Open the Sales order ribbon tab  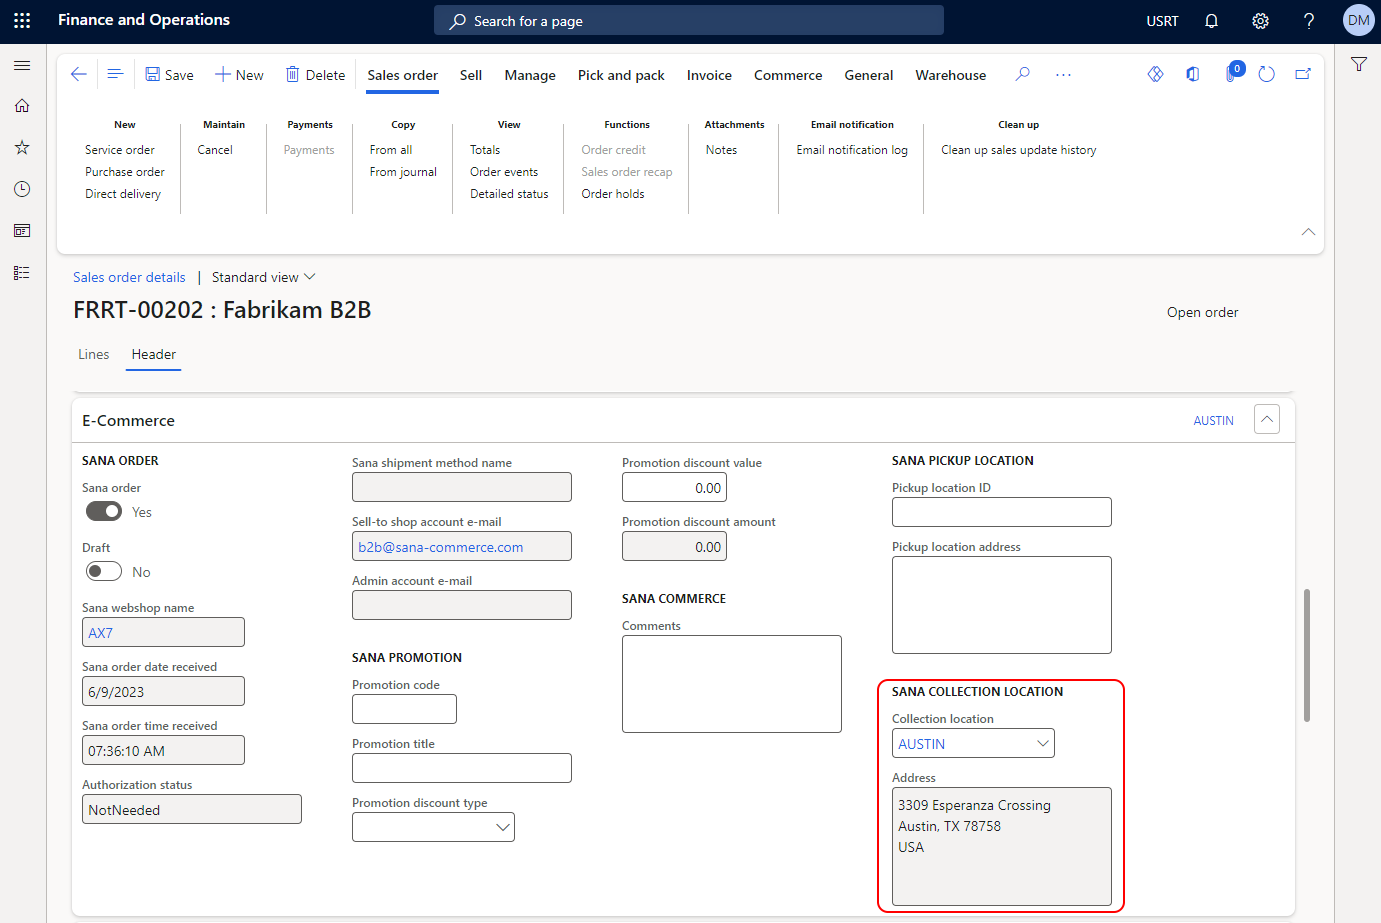pyautogui.click(x=402, y=76)
